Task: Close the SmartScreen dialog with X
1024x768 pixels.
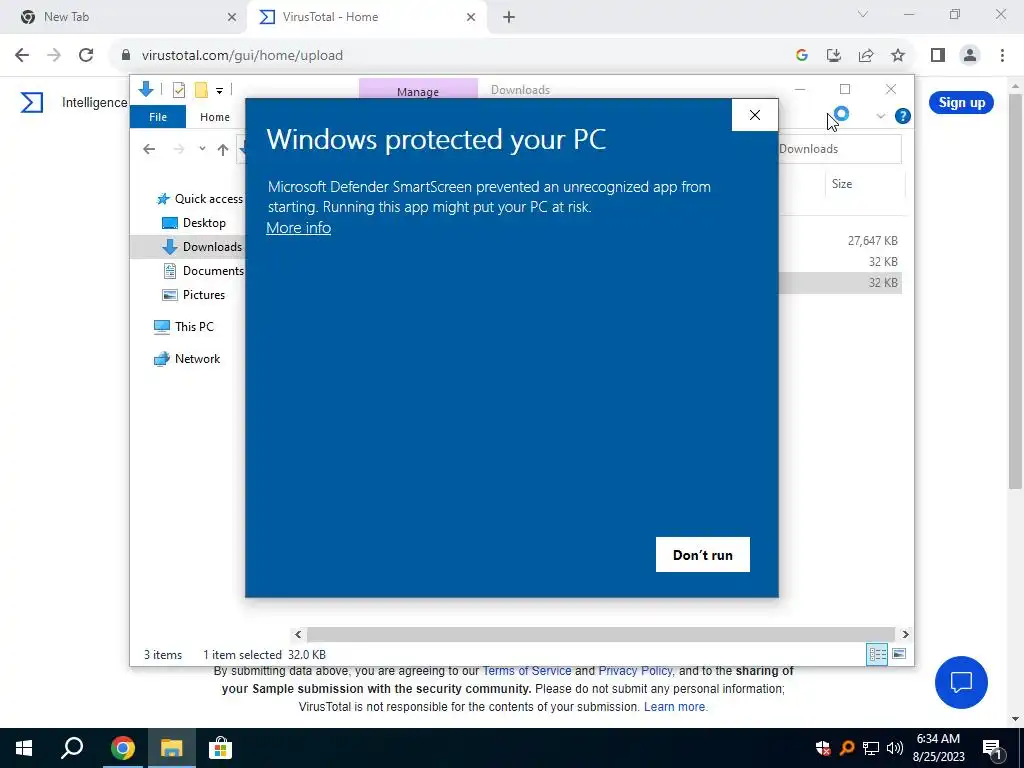Action: pos(755,115)
